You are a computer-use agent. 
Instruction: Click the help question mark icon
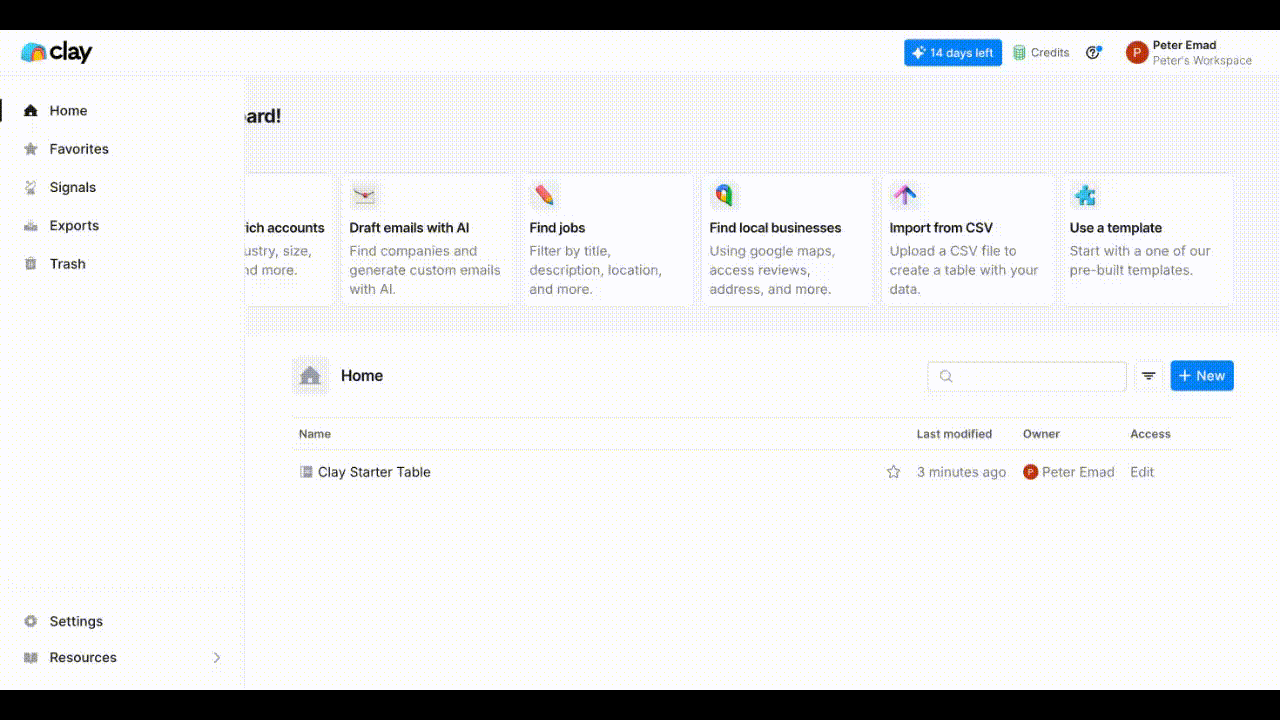1093,52
